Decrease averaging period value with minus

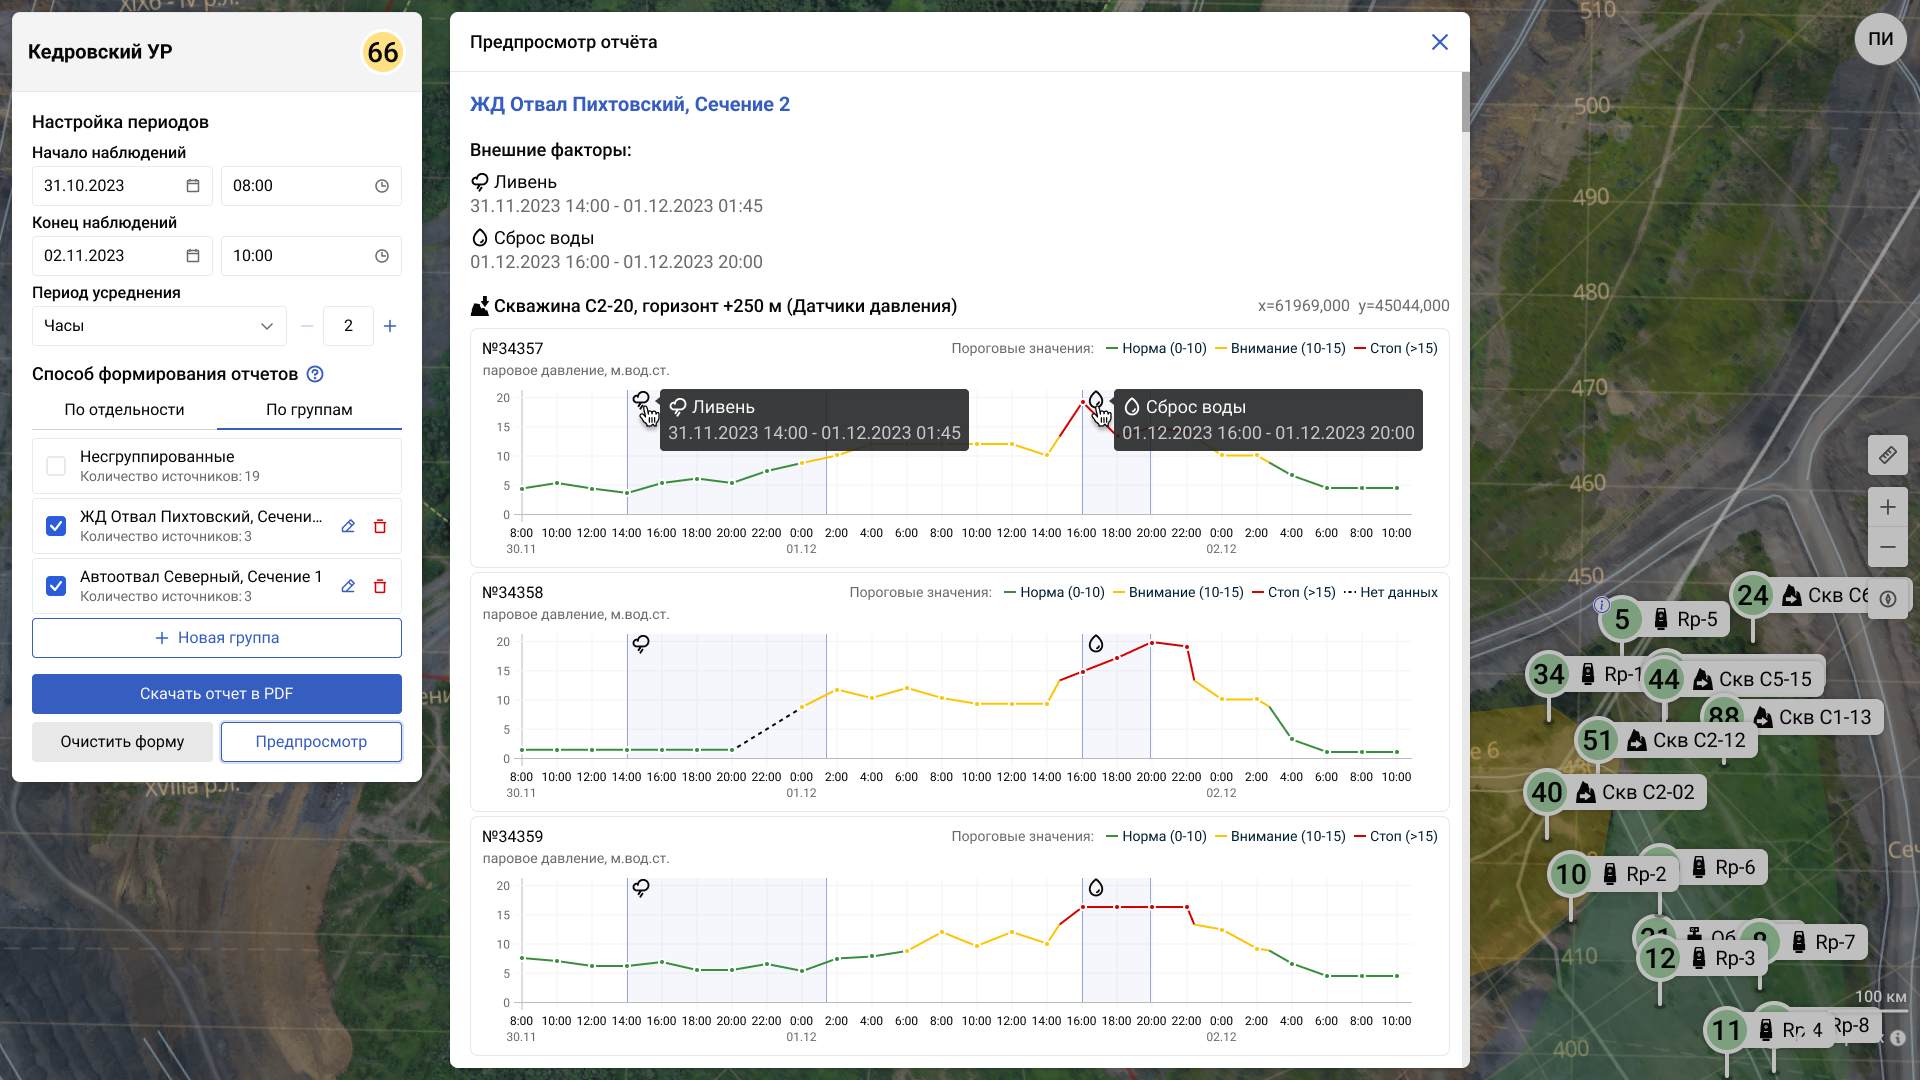307,326
